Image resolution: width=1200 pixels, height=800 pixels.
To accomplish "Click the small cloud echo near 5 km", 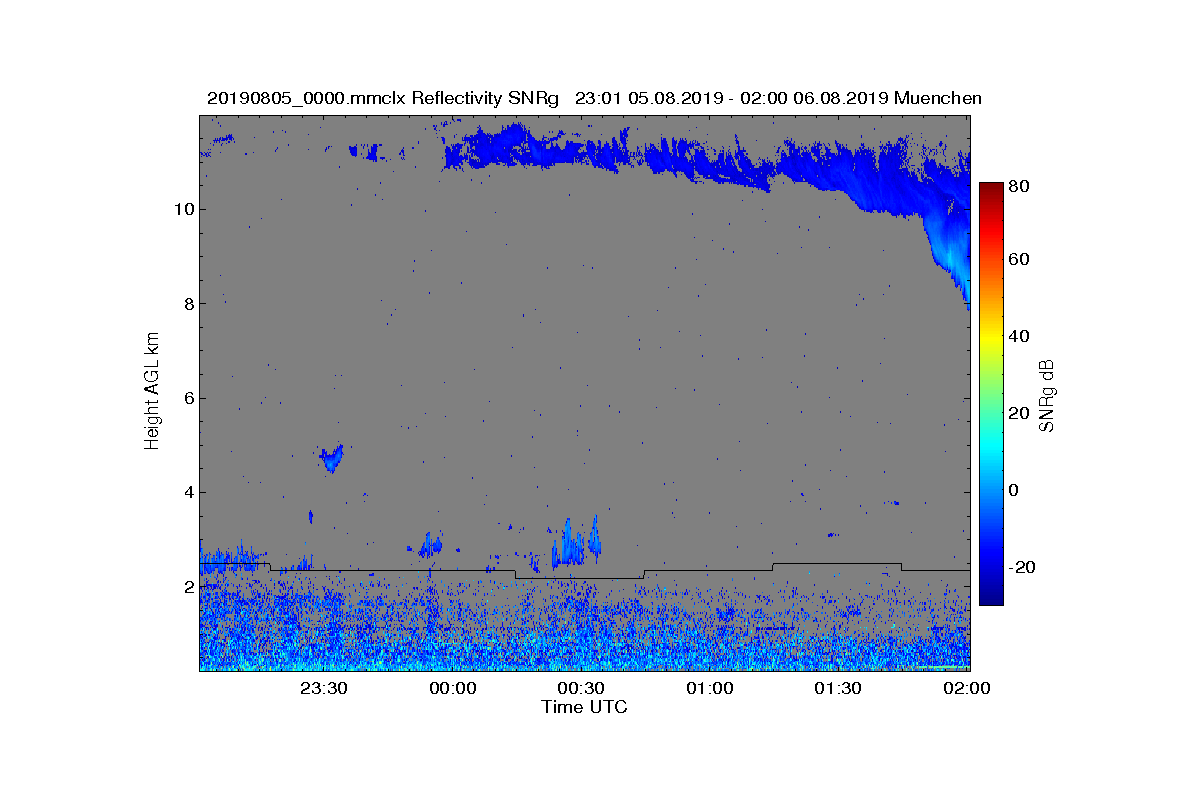I will [331, 459].
